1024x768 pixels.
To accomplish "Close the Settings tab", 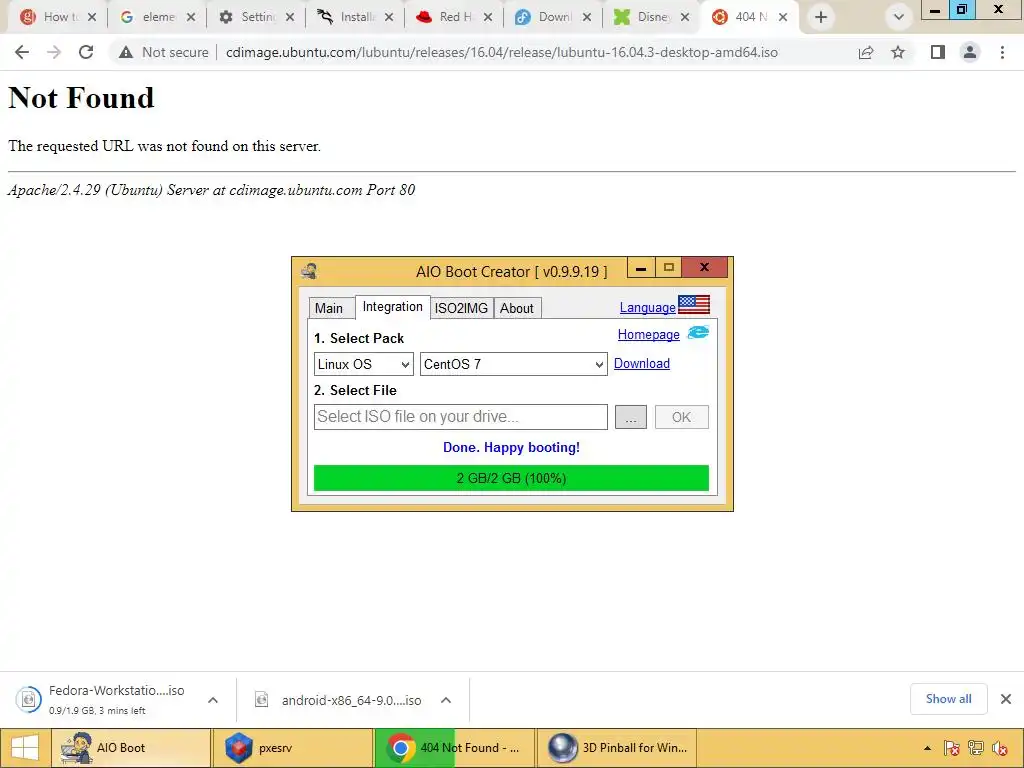I will point(290,17).
